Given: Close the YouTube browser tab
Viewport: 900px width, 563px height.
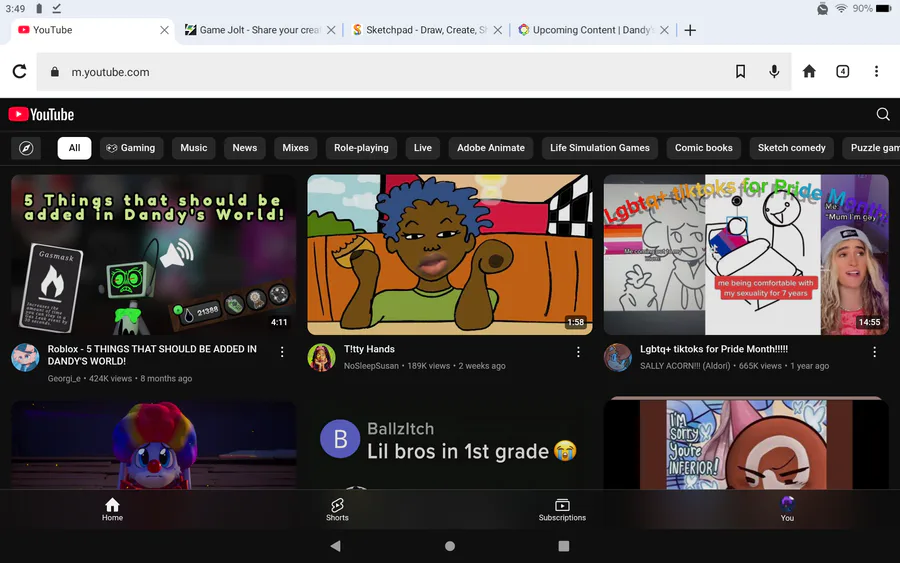Looking at the screenshot, I should (x=164, y=30).
